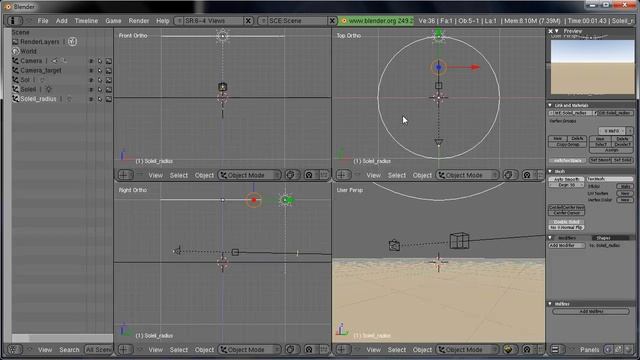
Task: Open the Search menu in outliner header
Action: click(69, 349)
